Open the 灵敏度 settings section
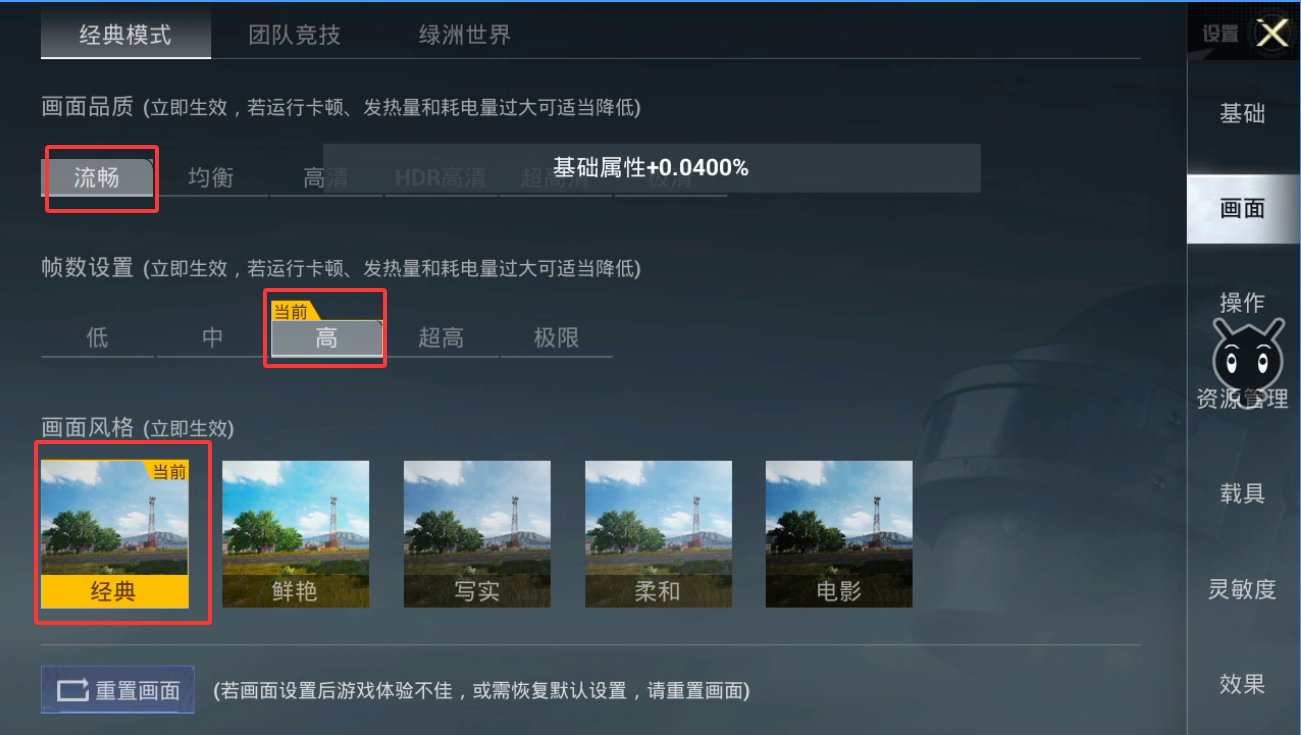The width and height of the screenshot is (1301, 735). click(1243, 590)
